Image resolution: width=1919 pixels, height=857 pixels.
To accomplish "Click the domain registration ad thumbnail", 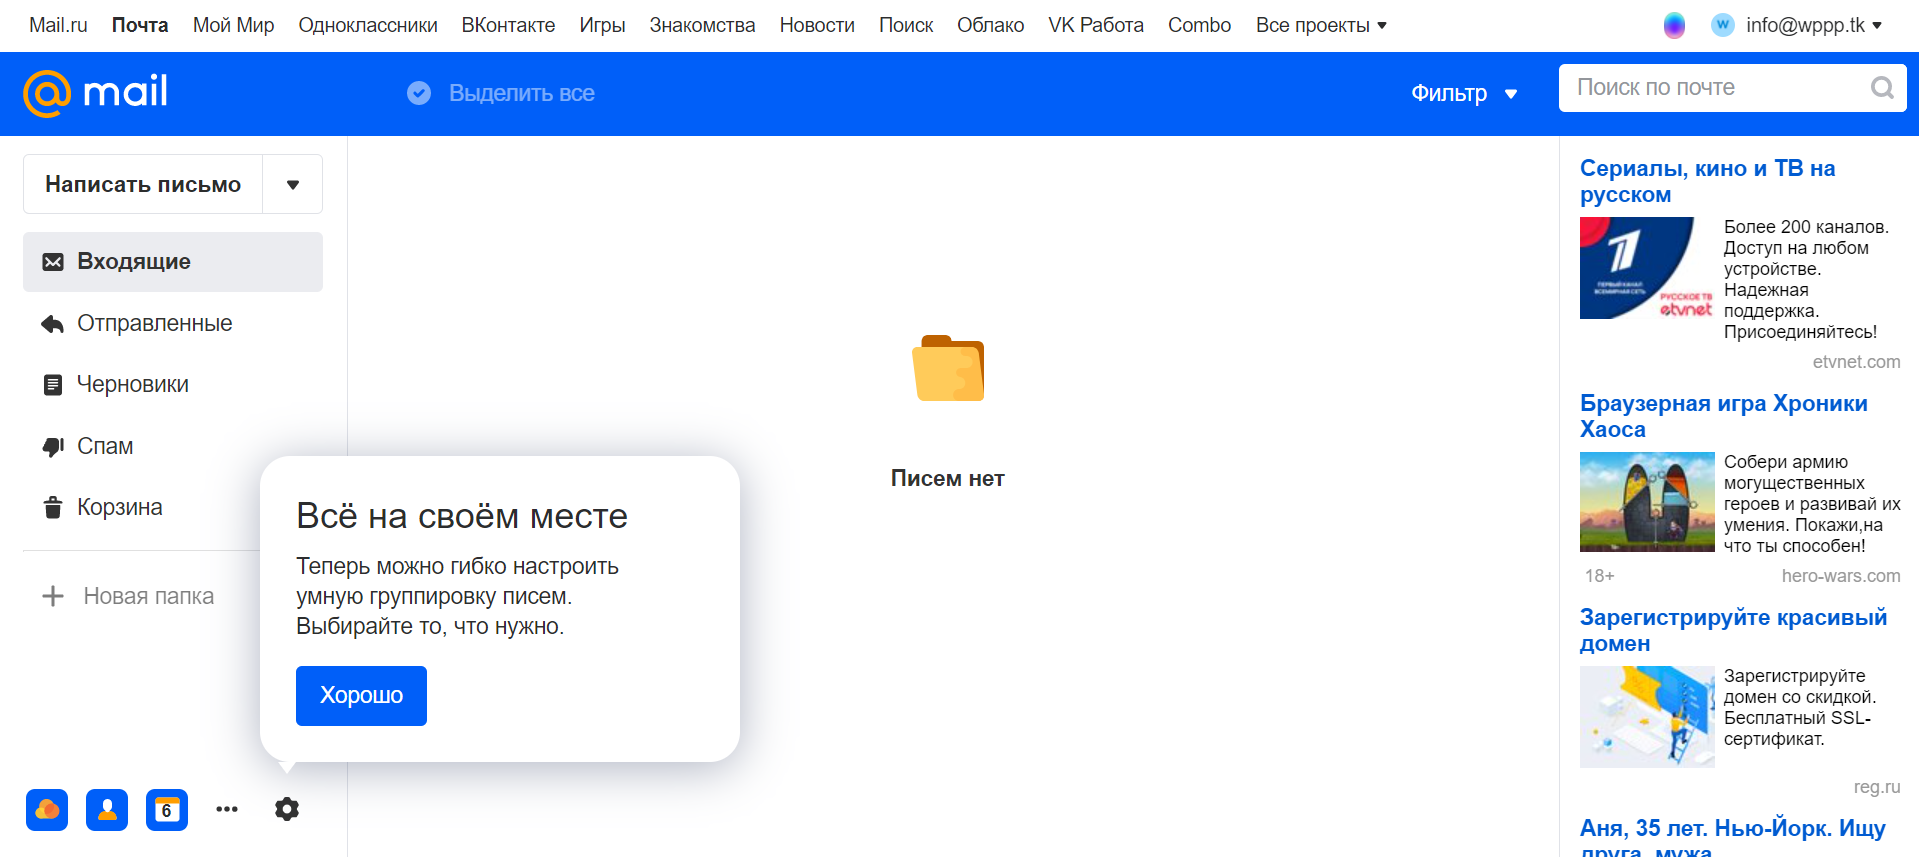I will (1647, 717).
